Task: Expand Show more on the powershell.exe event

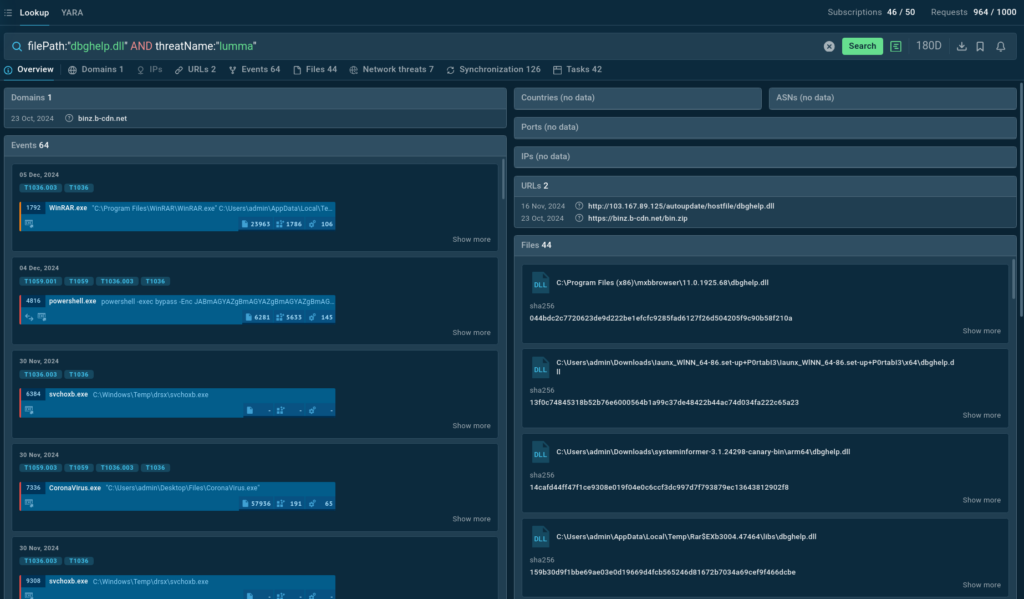Action: [x=471, y=333]
